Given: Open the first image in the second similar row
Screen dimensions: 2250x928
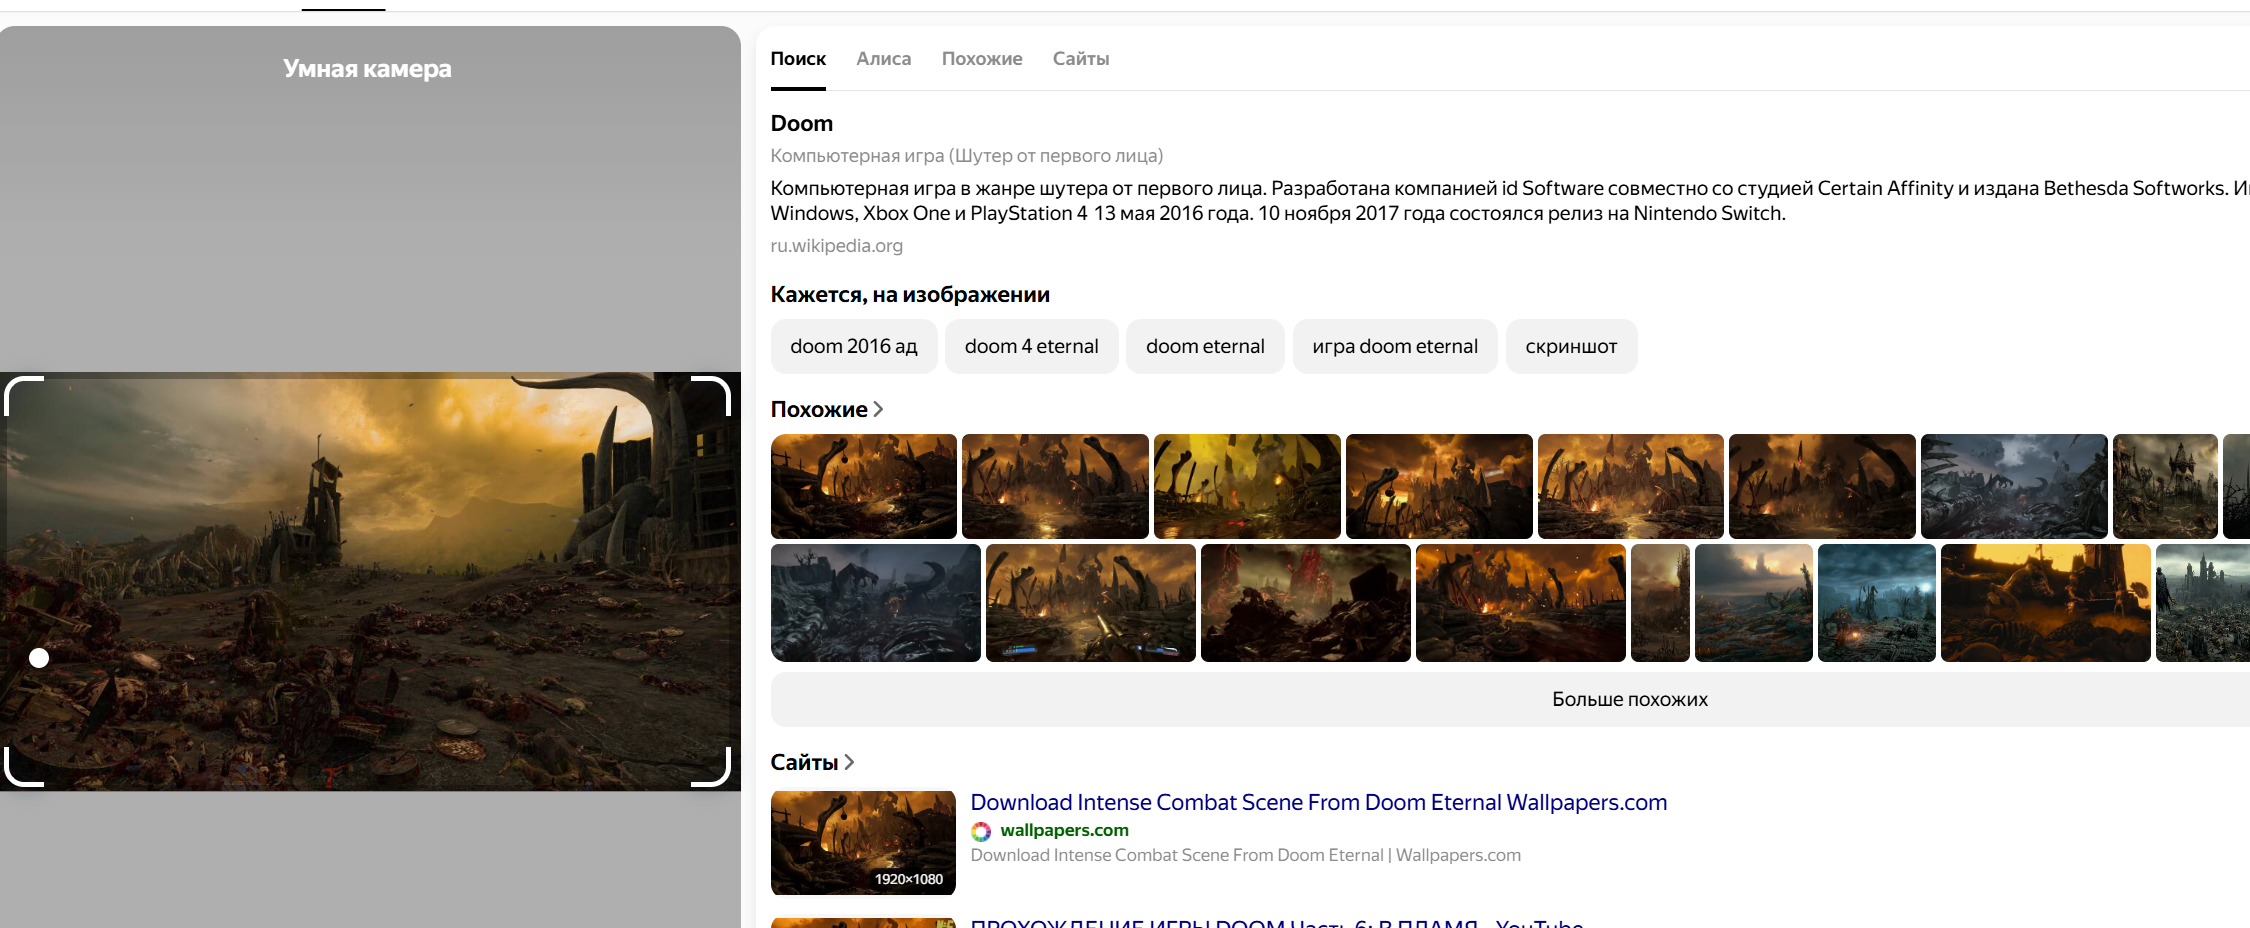Looking at the screenshot, I should pos(876,603).
